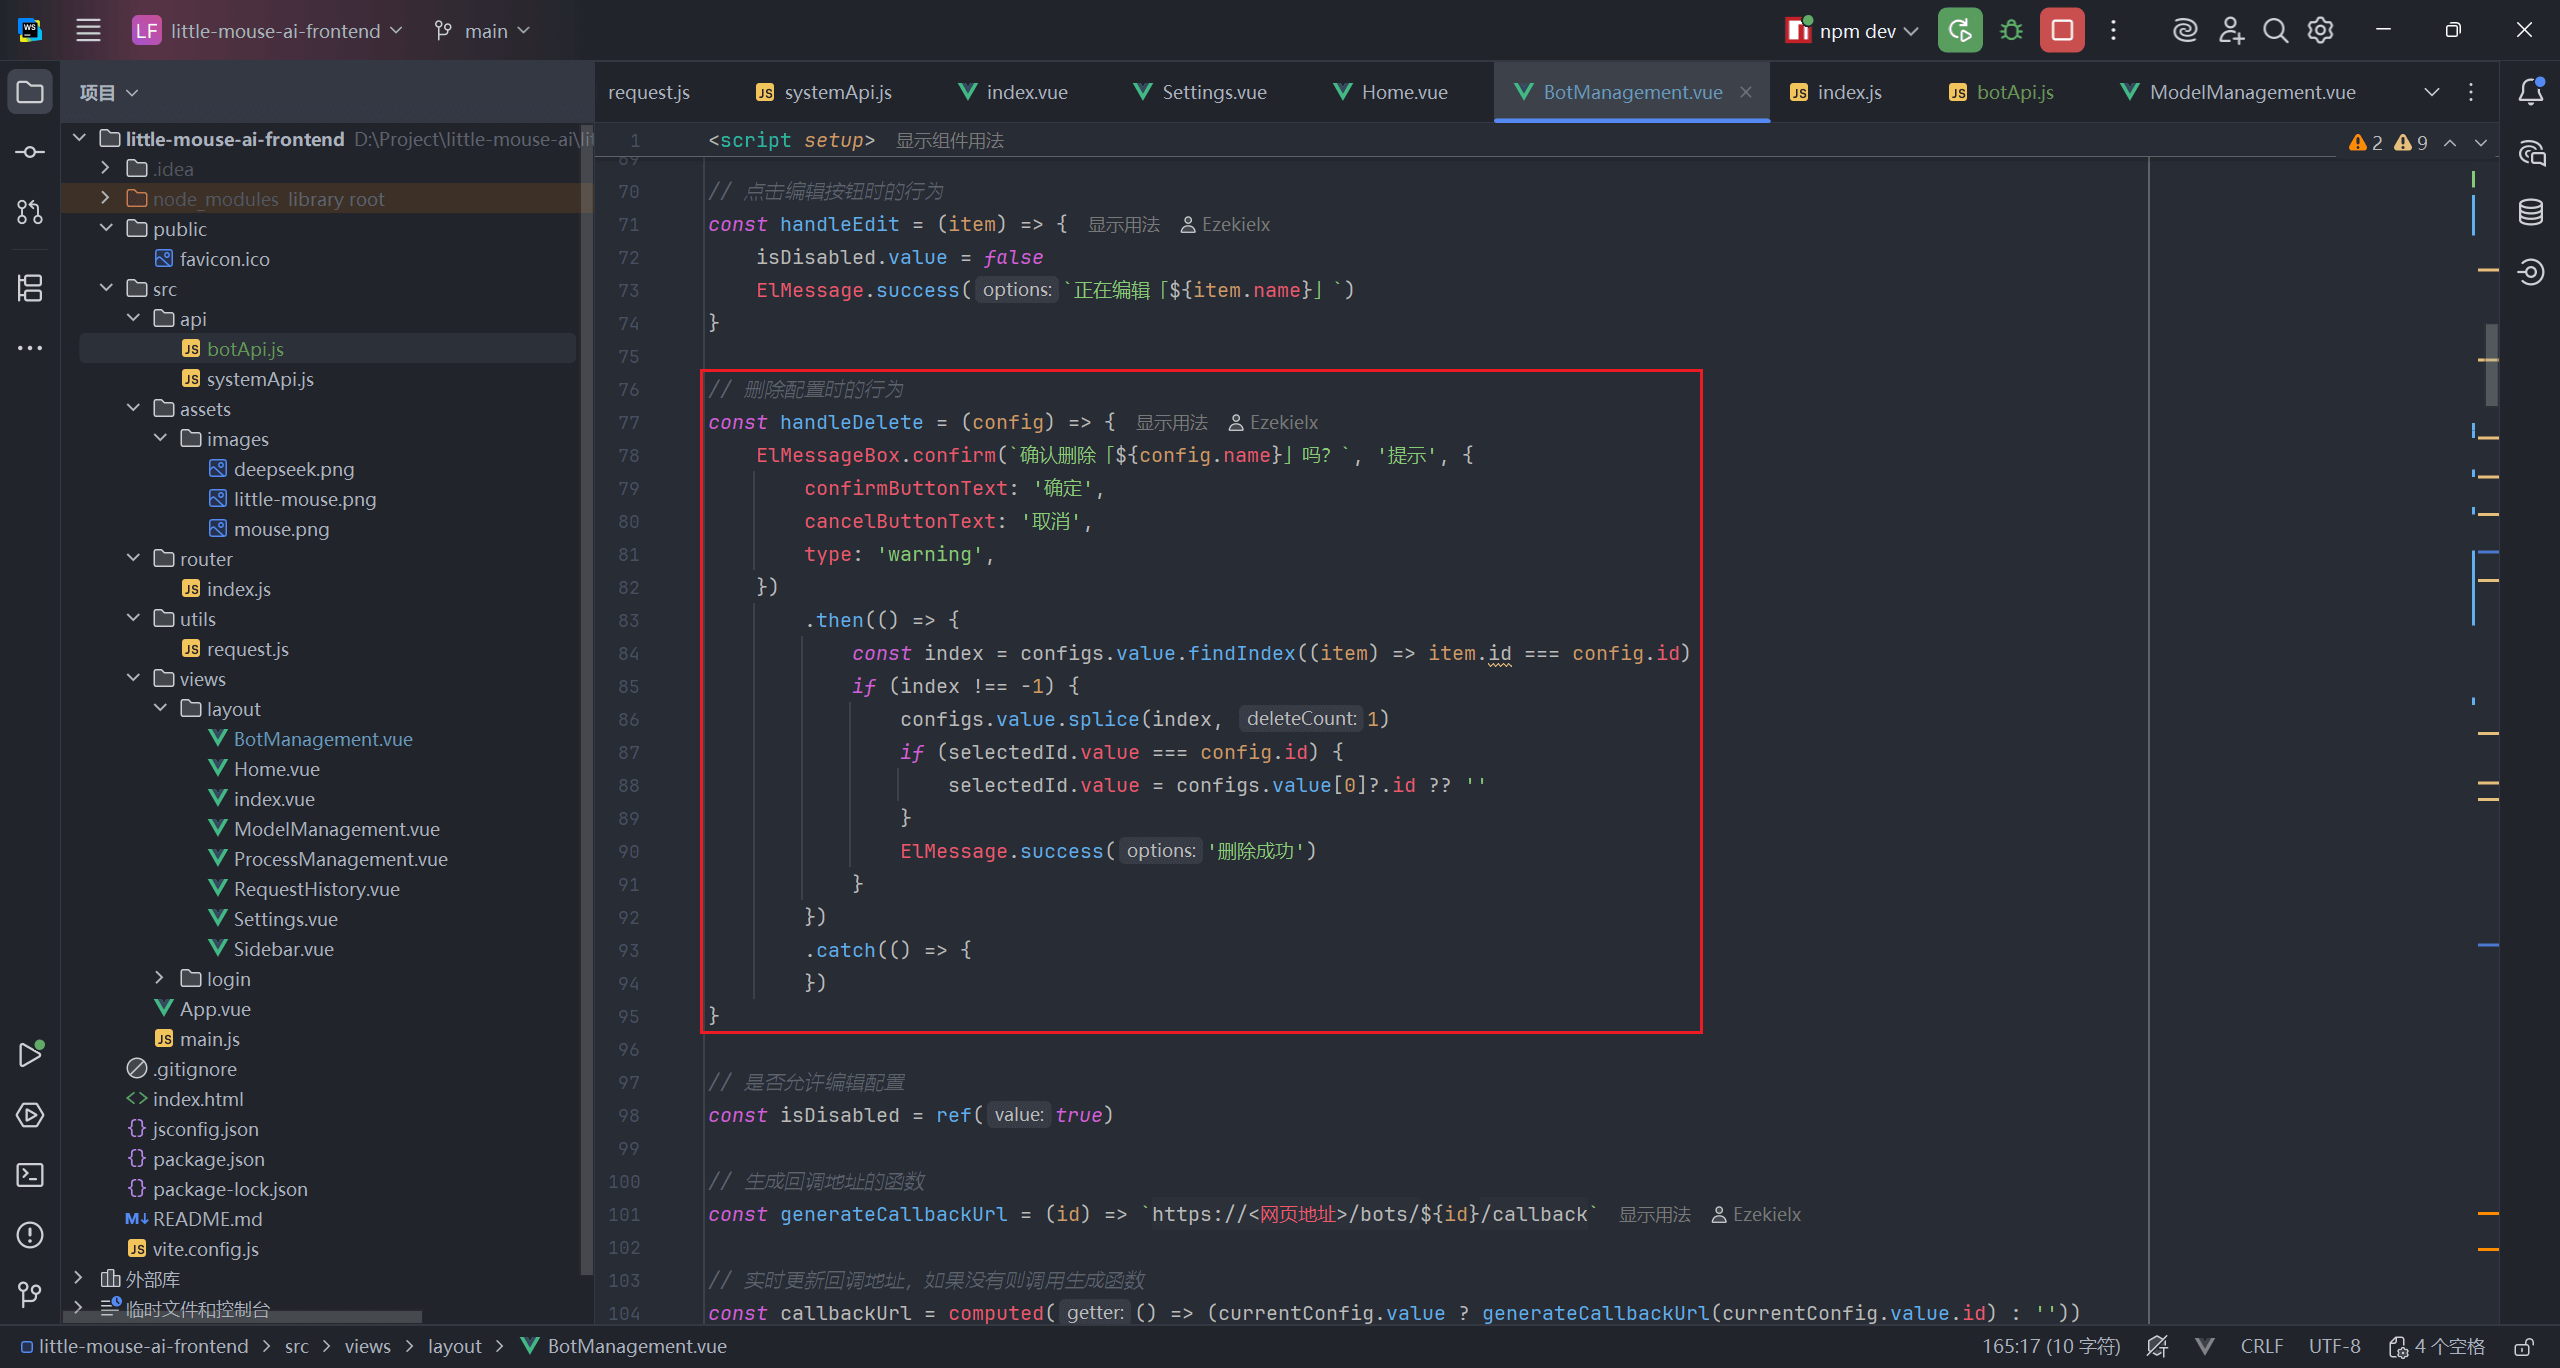The image size is (2560, 1368).
Task: Open the Commit tool window icon
Action: [x=30, y=152]
